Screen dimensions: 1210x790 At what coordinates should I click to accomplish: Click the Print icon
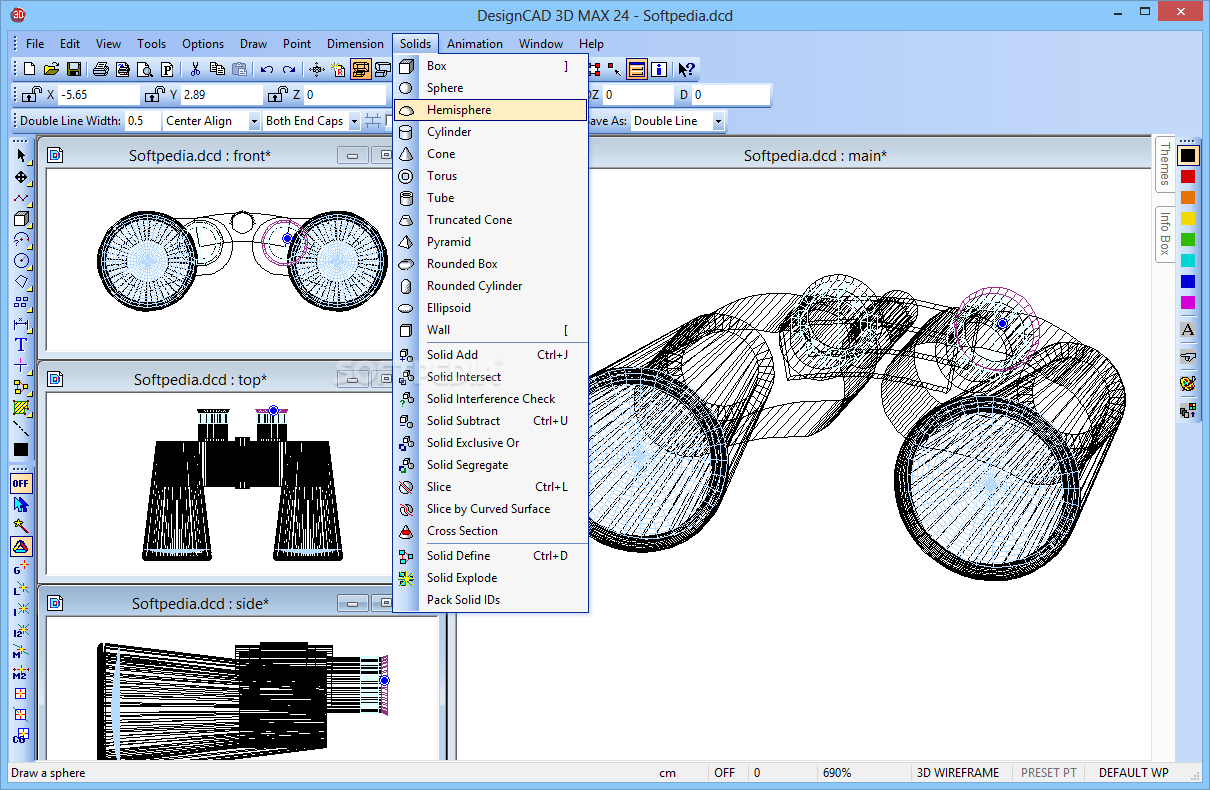(x=100, y=69)
